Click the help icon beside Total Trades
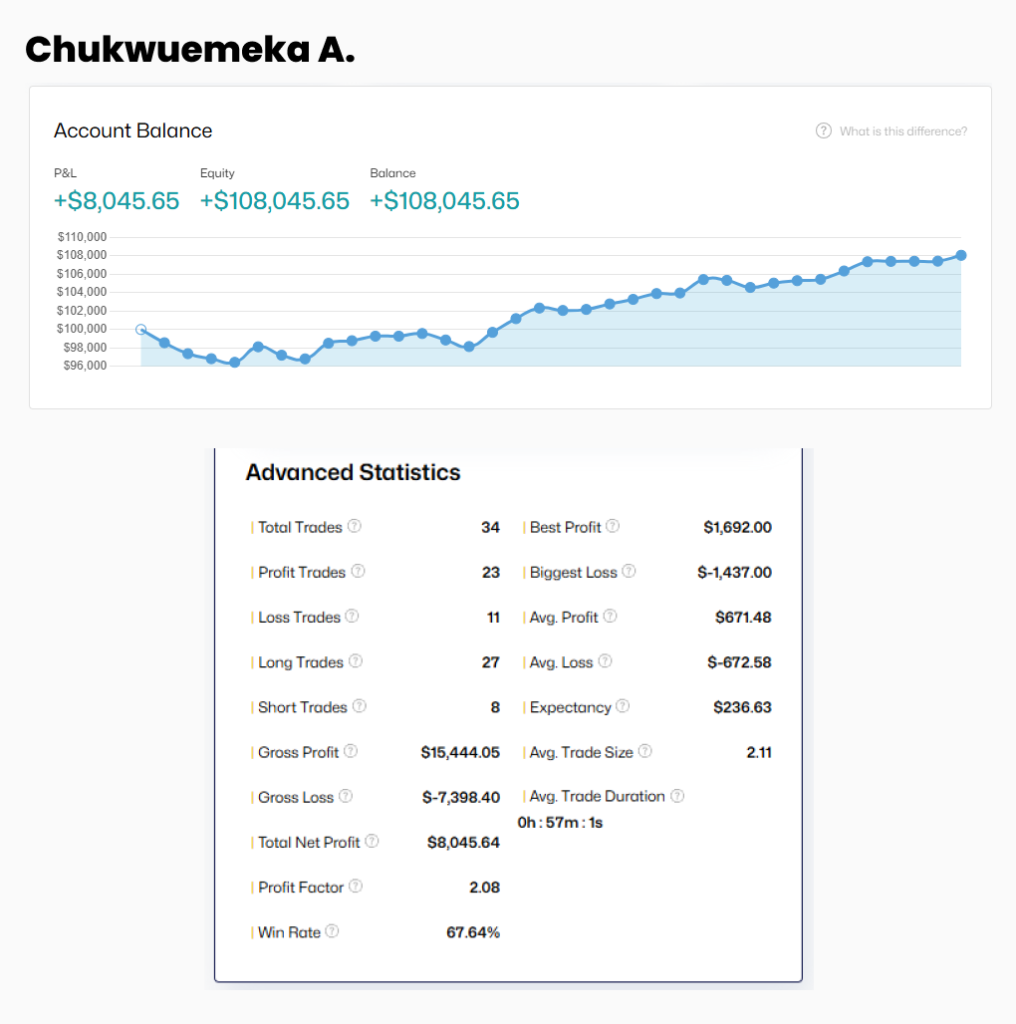This screenshot has height=1024, width=1016. pyautogui.click(x=354, y=527)
